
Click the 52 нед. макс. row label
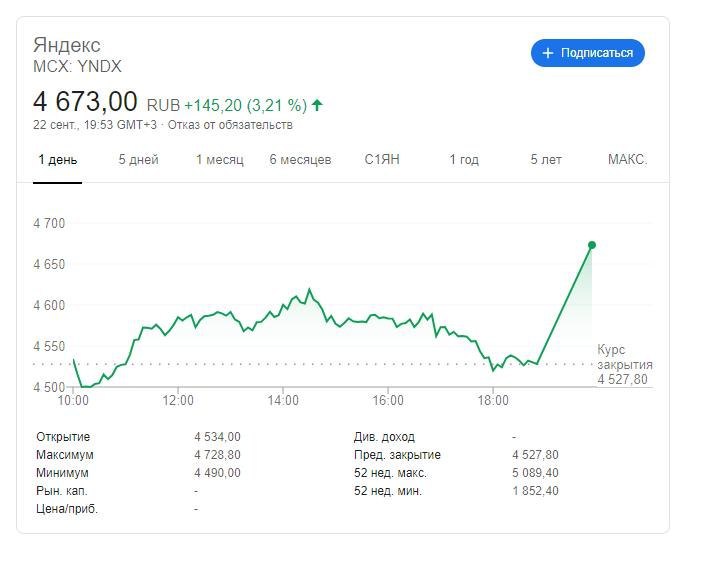[x=390, y=473]
